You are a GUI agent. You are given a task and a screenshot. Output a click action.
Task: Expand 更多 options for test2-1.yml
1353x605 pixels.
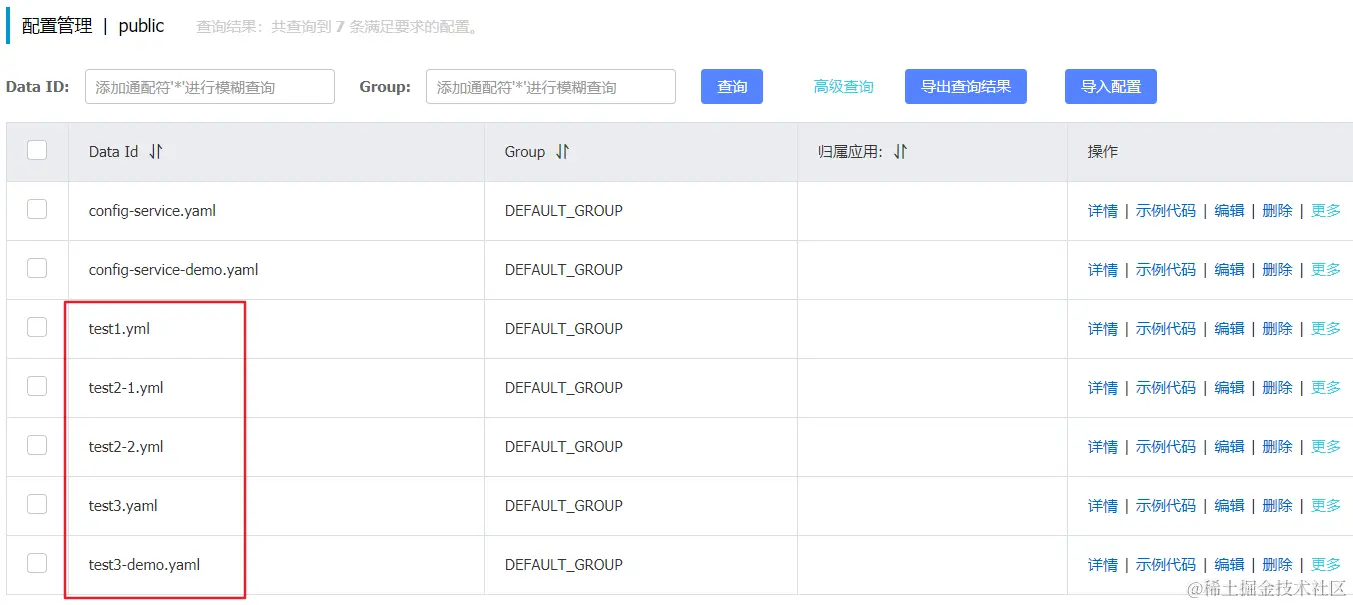(1325, 388)
